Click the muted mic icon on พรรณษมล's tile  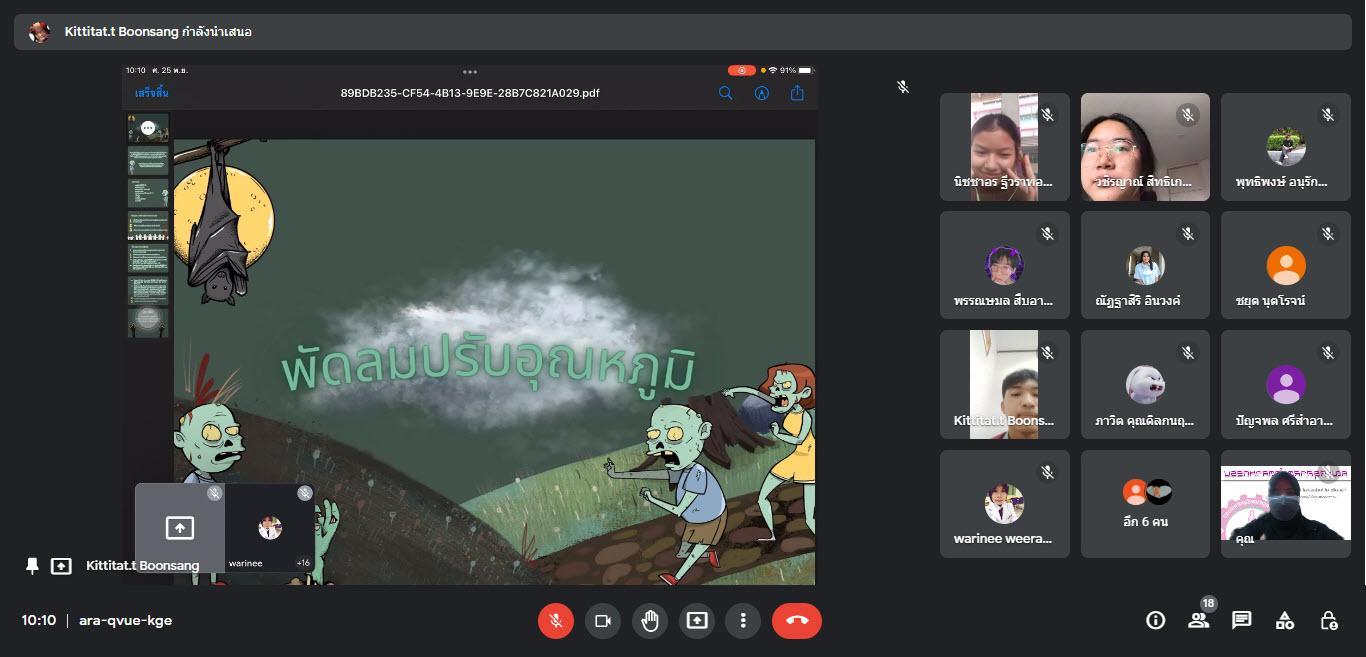coord(1047,234)
